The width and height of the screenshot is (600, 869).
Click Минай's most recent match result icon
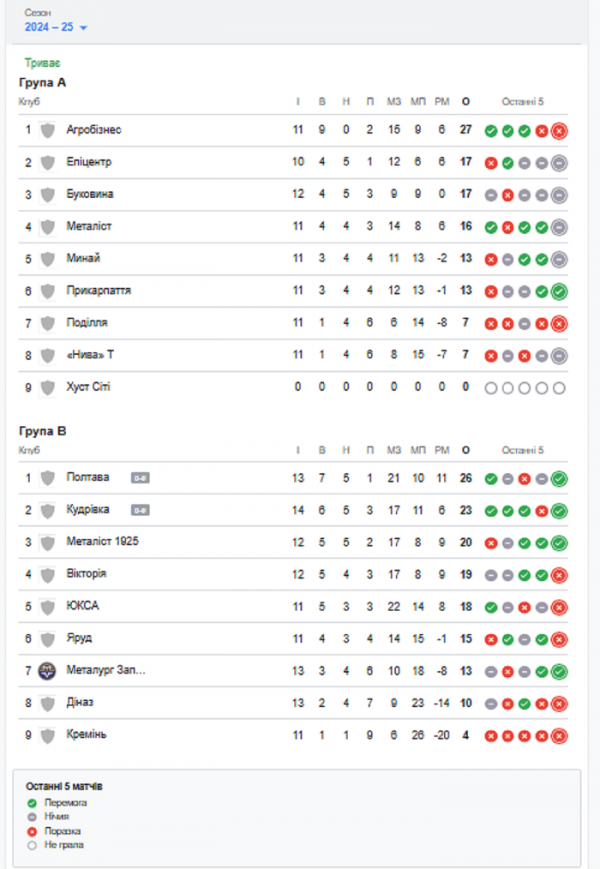[x=559, y=259]
